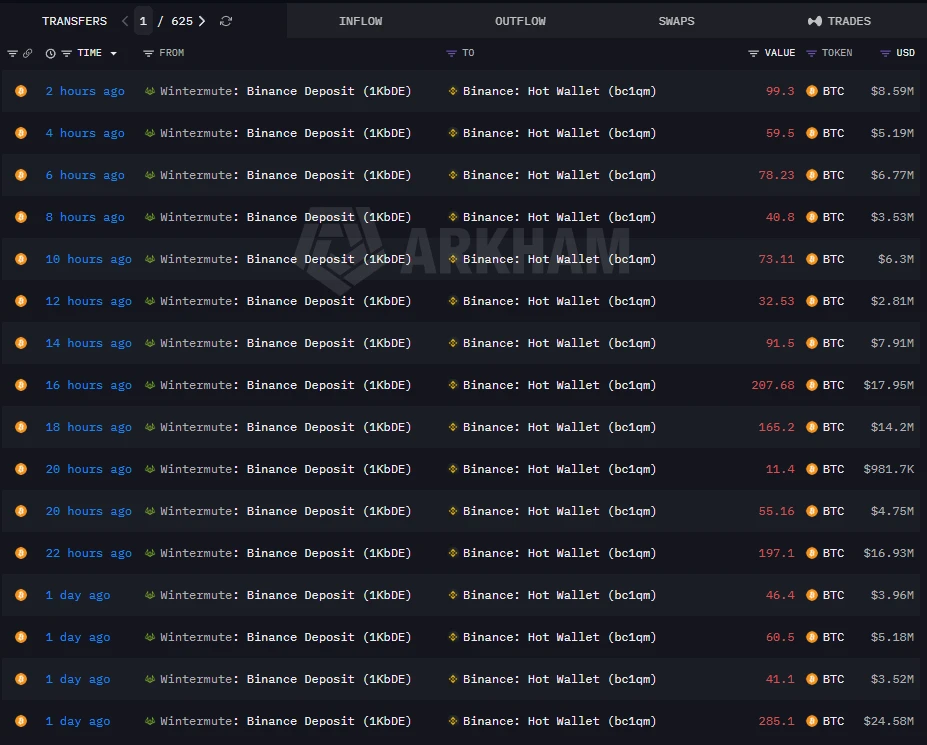Expand the TIME sort dropdown arrow
Screen dimensions: 927x745
click(114, 53)
